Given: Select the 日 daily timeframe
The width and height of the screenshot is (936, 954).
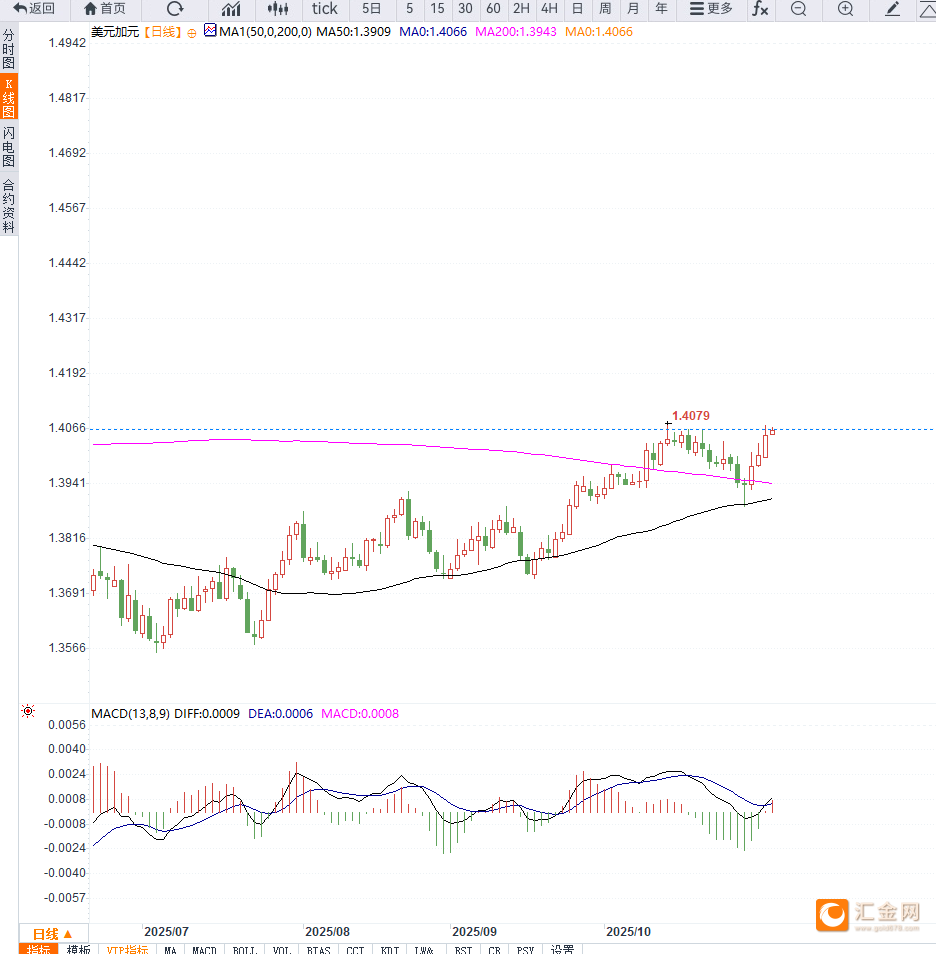Looking at the screenshot, I should 578,9.
